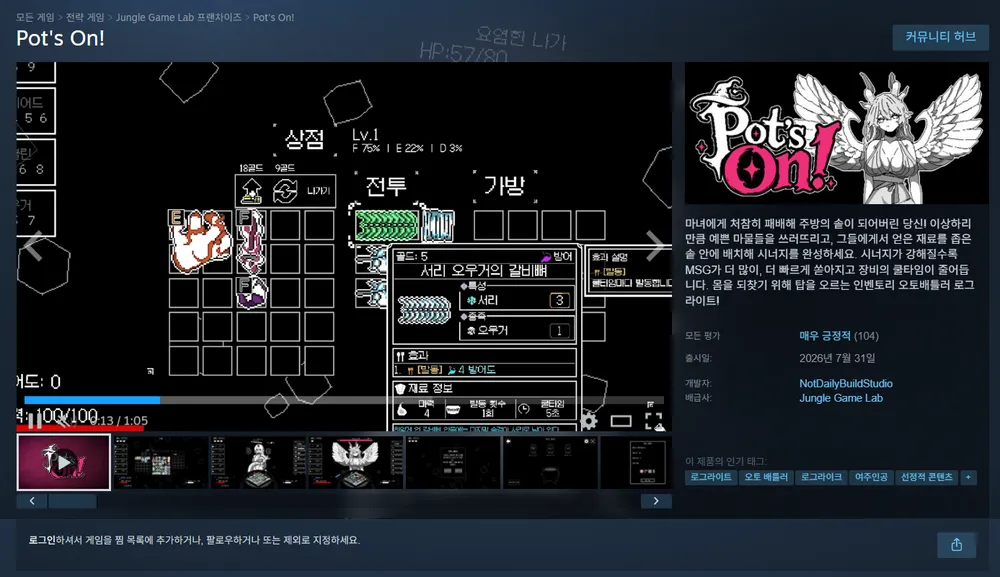Select the pink trailer thumbnail with play icon
The height and width of the screenshot is (577, 1000).
64,462
